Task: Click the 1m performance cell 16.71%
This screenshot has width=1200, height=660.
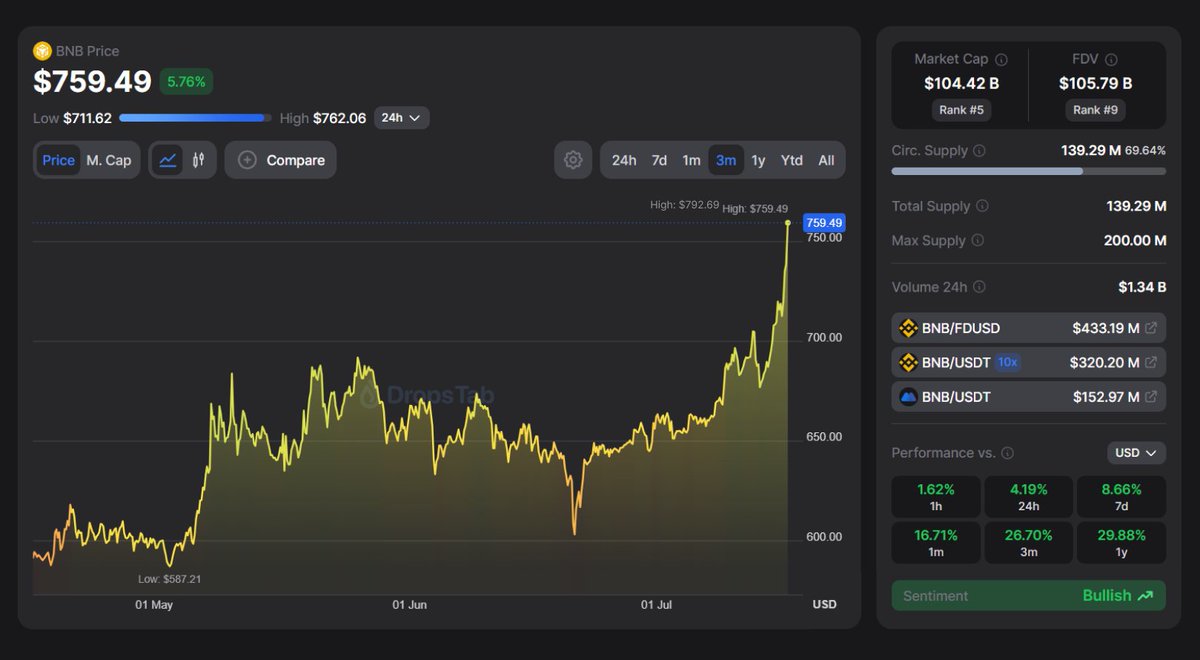Action: click(935, 543)
